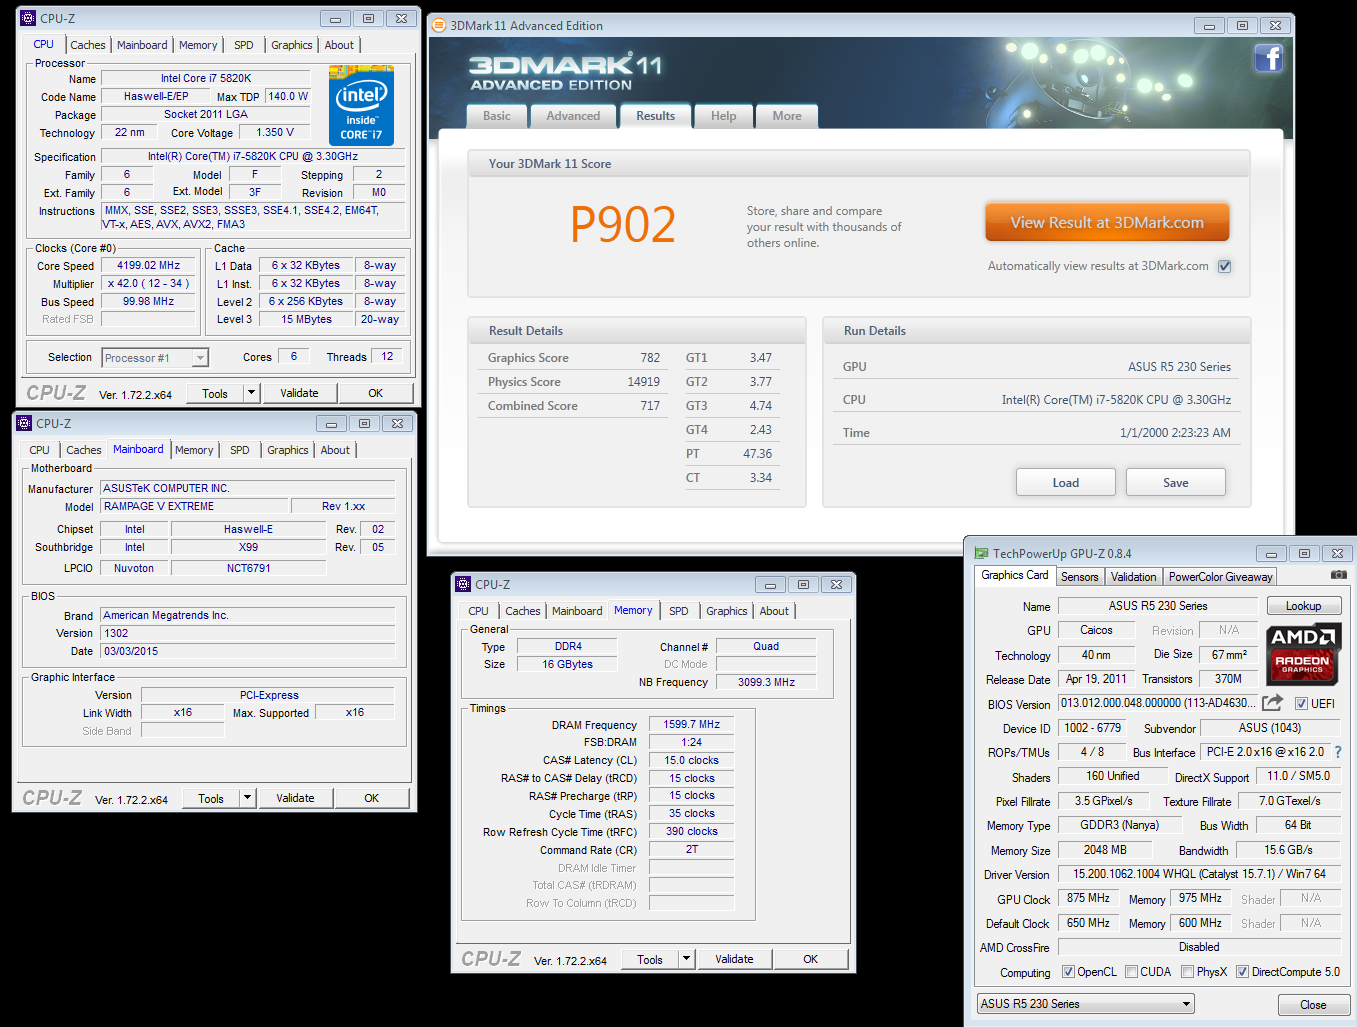
Task: Click the Driver Version field in GPU-Z
Action: point(1199,874)
